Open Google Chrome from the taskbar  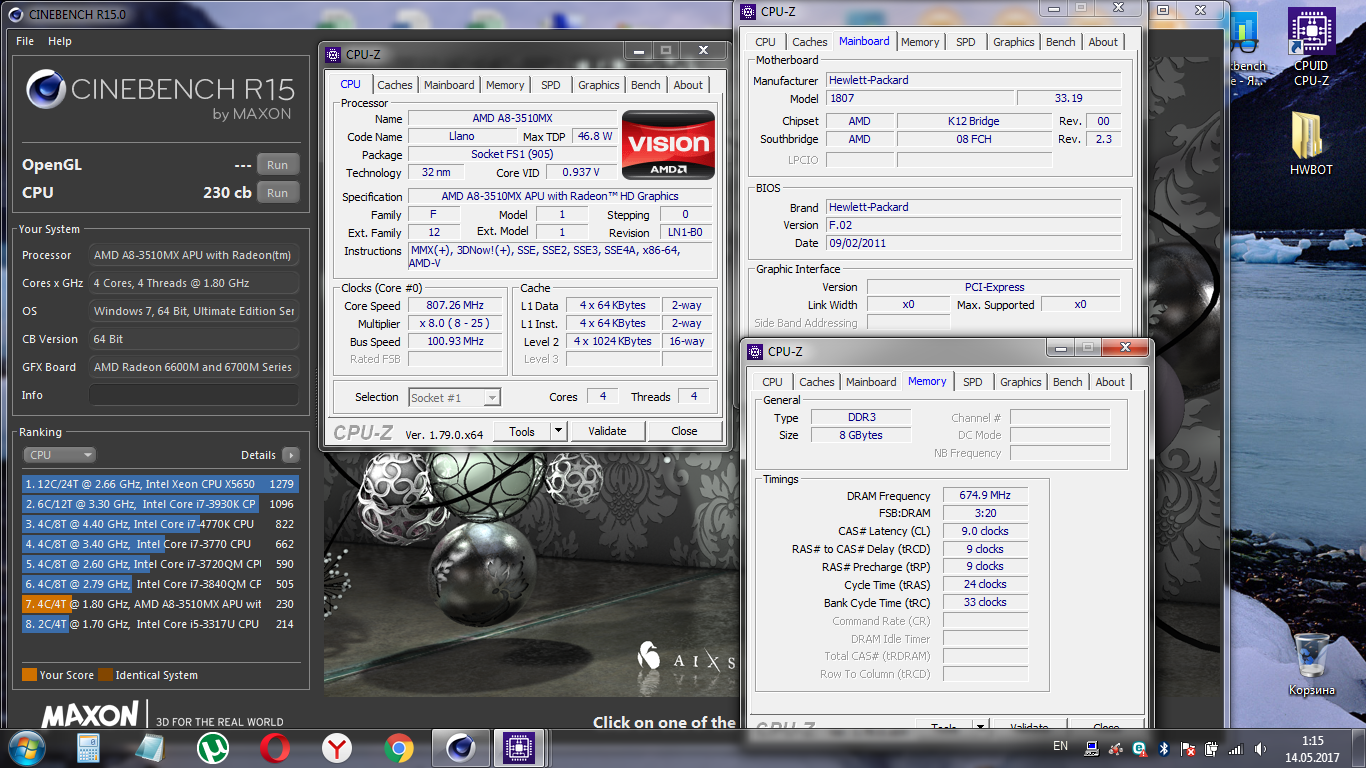[399, 748]
